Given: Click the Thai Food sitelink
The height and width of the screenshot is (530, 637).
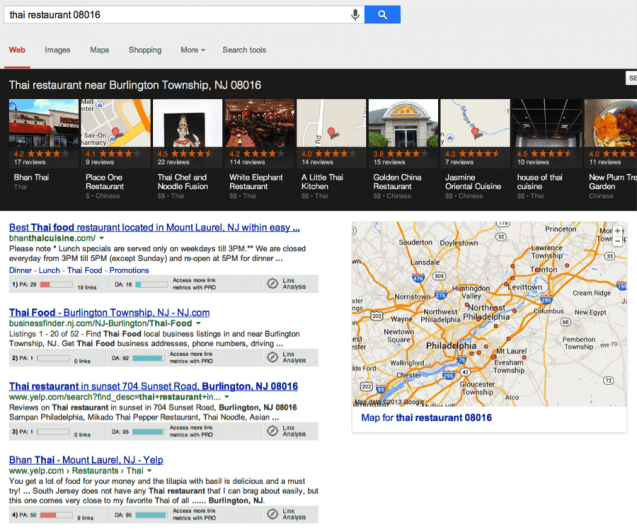Looking at the screenshot, I should pos(84,270).
